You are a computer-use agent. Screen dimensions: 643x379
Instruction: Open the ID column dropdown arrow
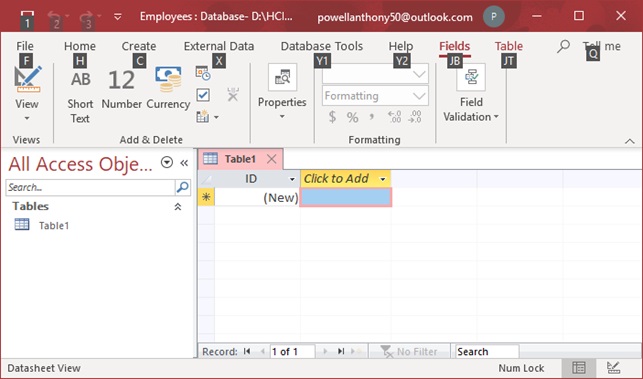click(292, 179)
